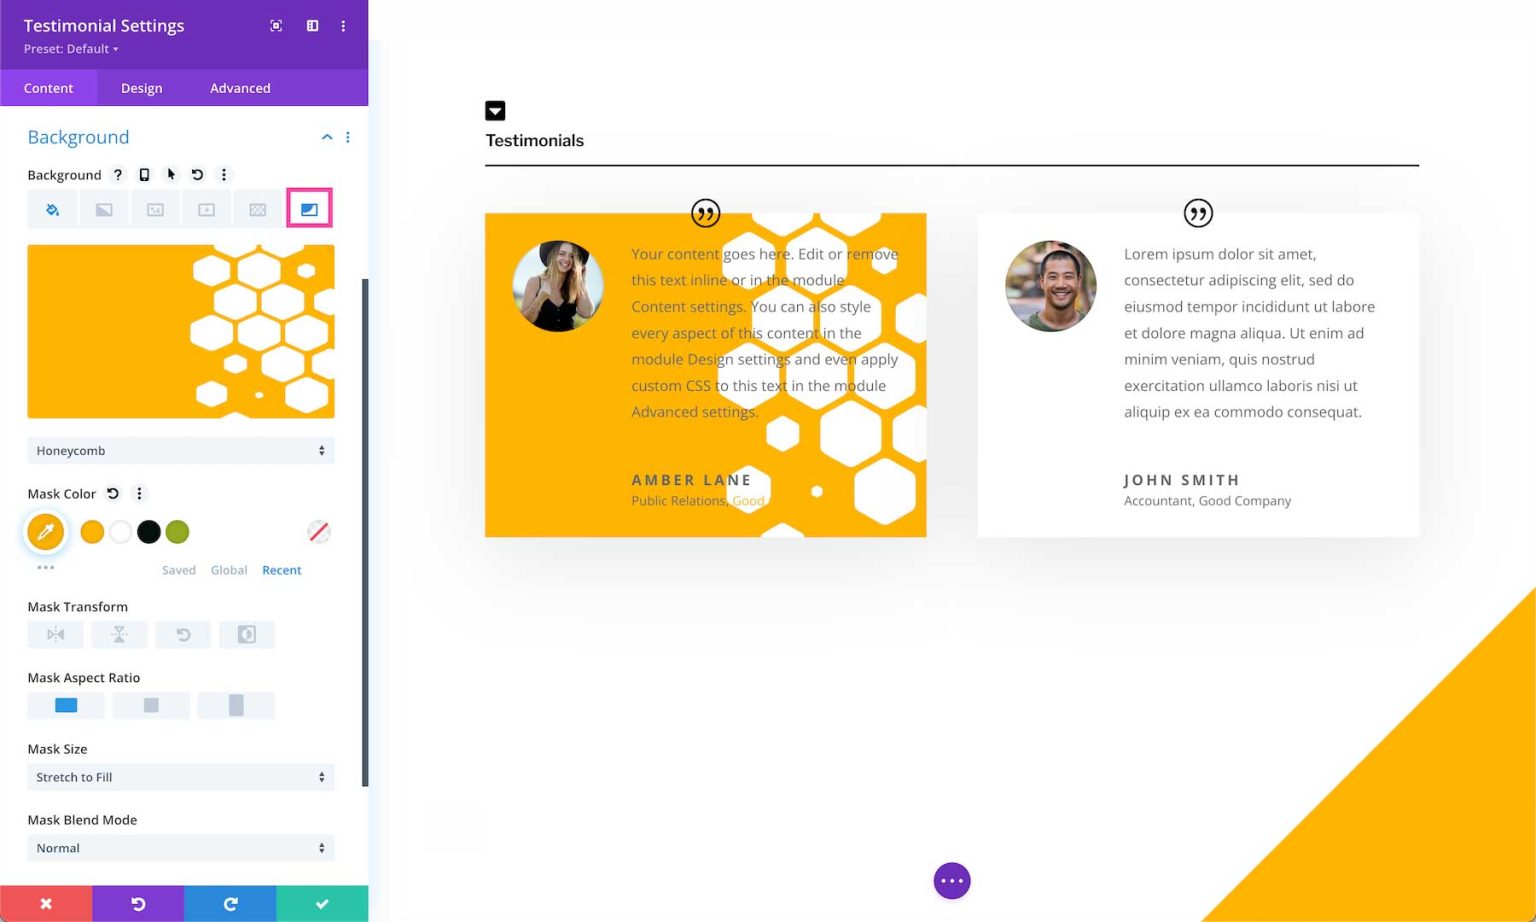The height and width of the screenshot is (922, 1536).
Task: Switch to the Design tab
Action: (141, 88)
